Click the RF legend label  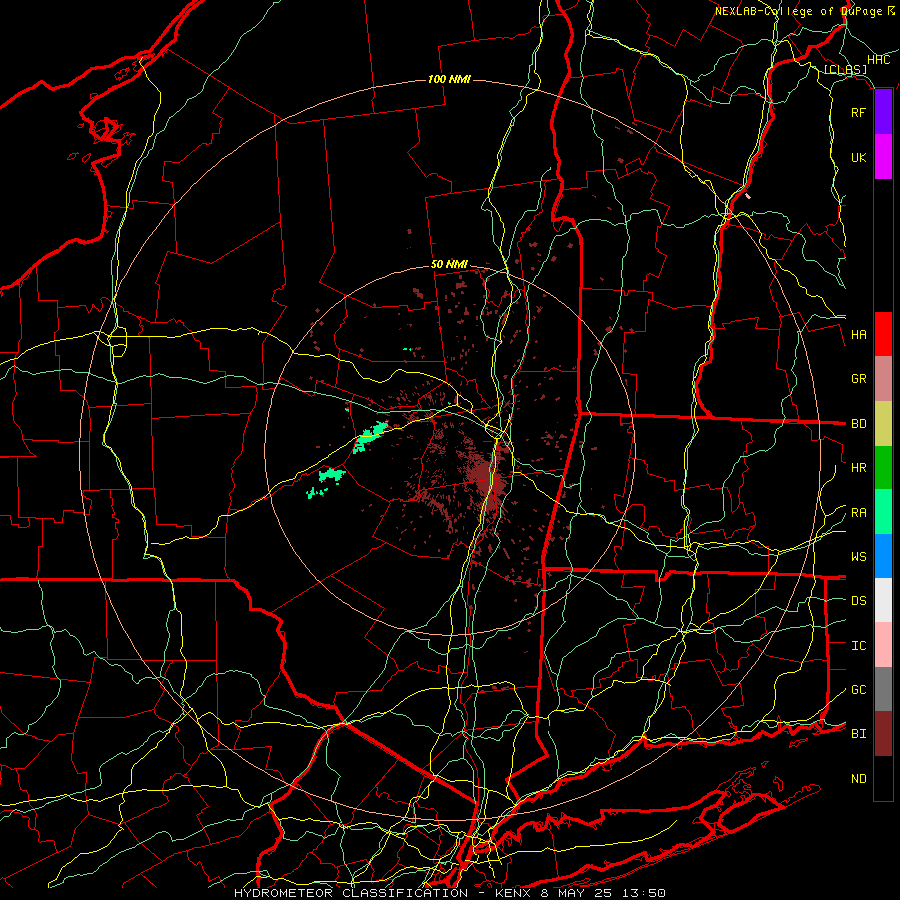(x=858, y=113)
